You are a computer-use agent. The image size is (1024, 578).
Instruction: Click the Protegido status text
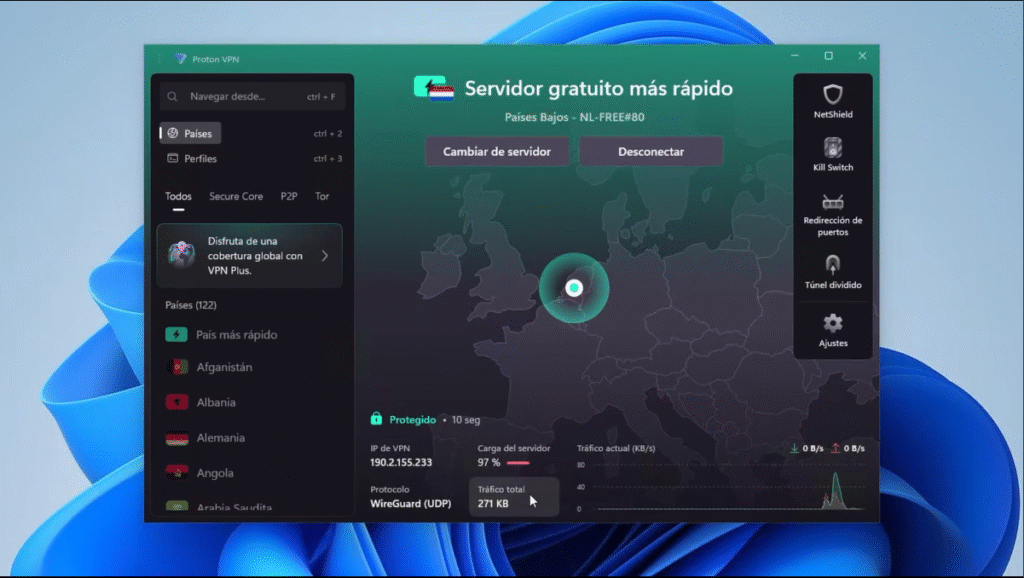[412, 420]
